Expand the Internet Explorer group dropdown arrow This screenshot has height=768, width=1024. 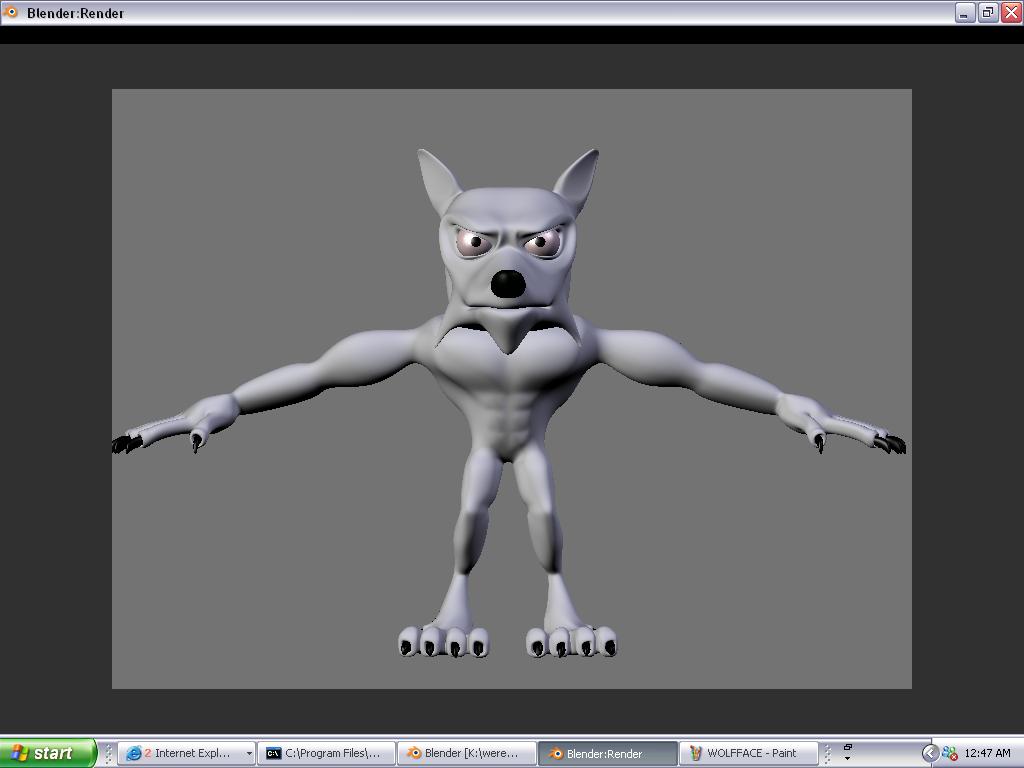pyautogui.click(x=249, y=754)
